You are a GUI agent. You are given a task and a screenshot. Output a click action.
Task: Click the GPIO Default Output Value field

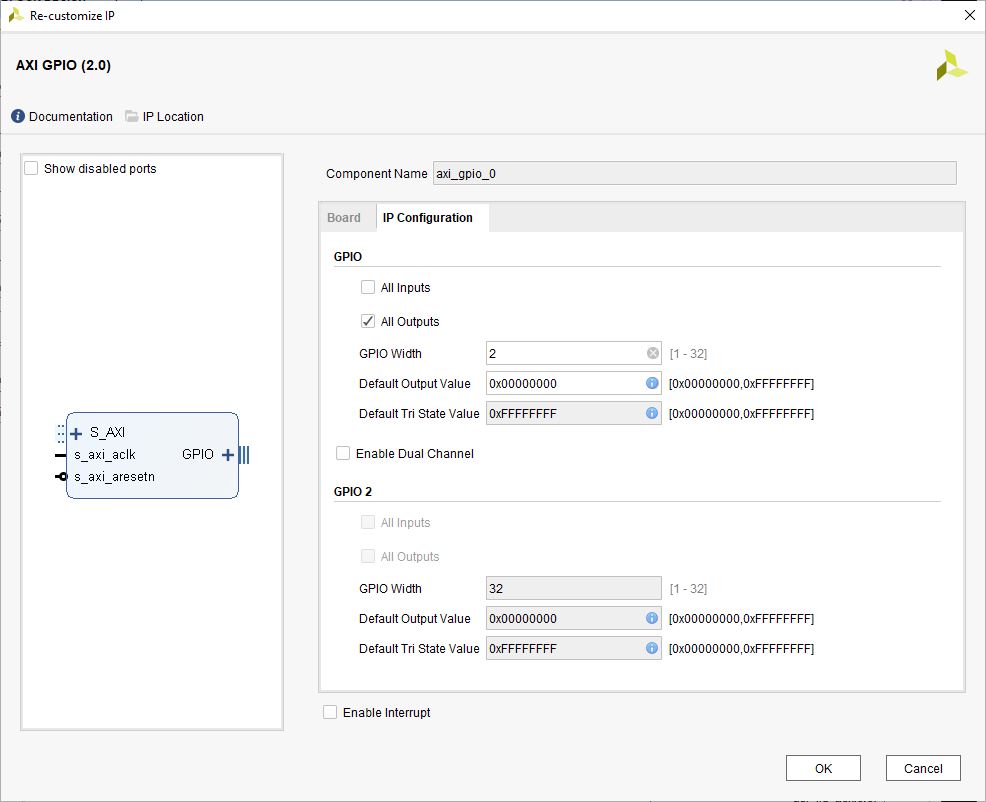(563, 383)
